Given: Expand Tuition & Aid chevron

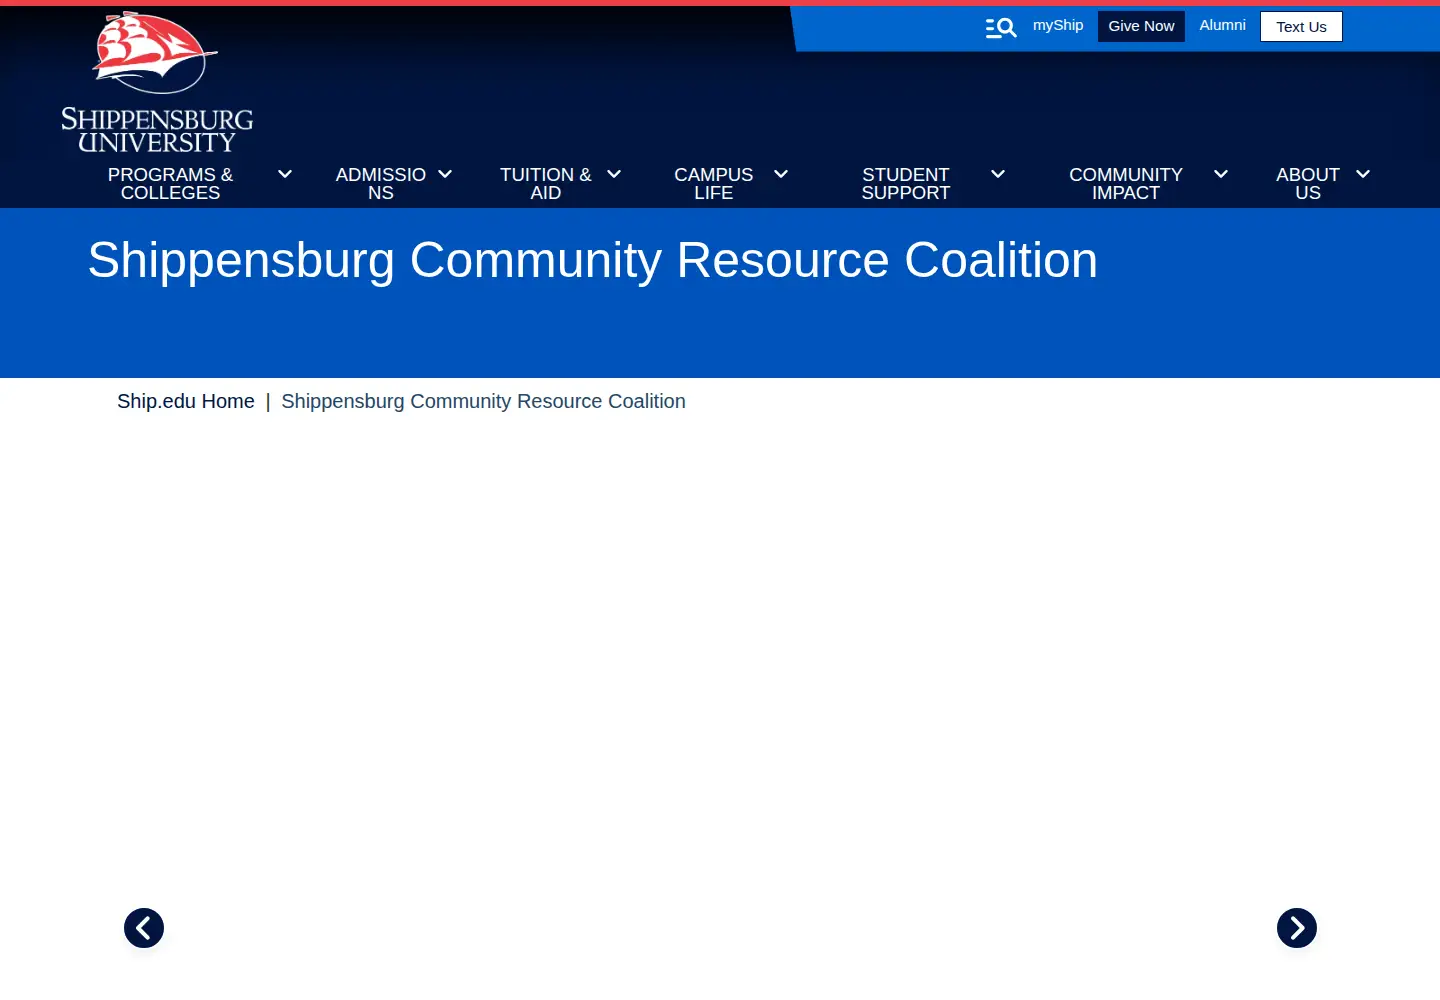Looking at the screenshot, I should (x=614, y=174).
